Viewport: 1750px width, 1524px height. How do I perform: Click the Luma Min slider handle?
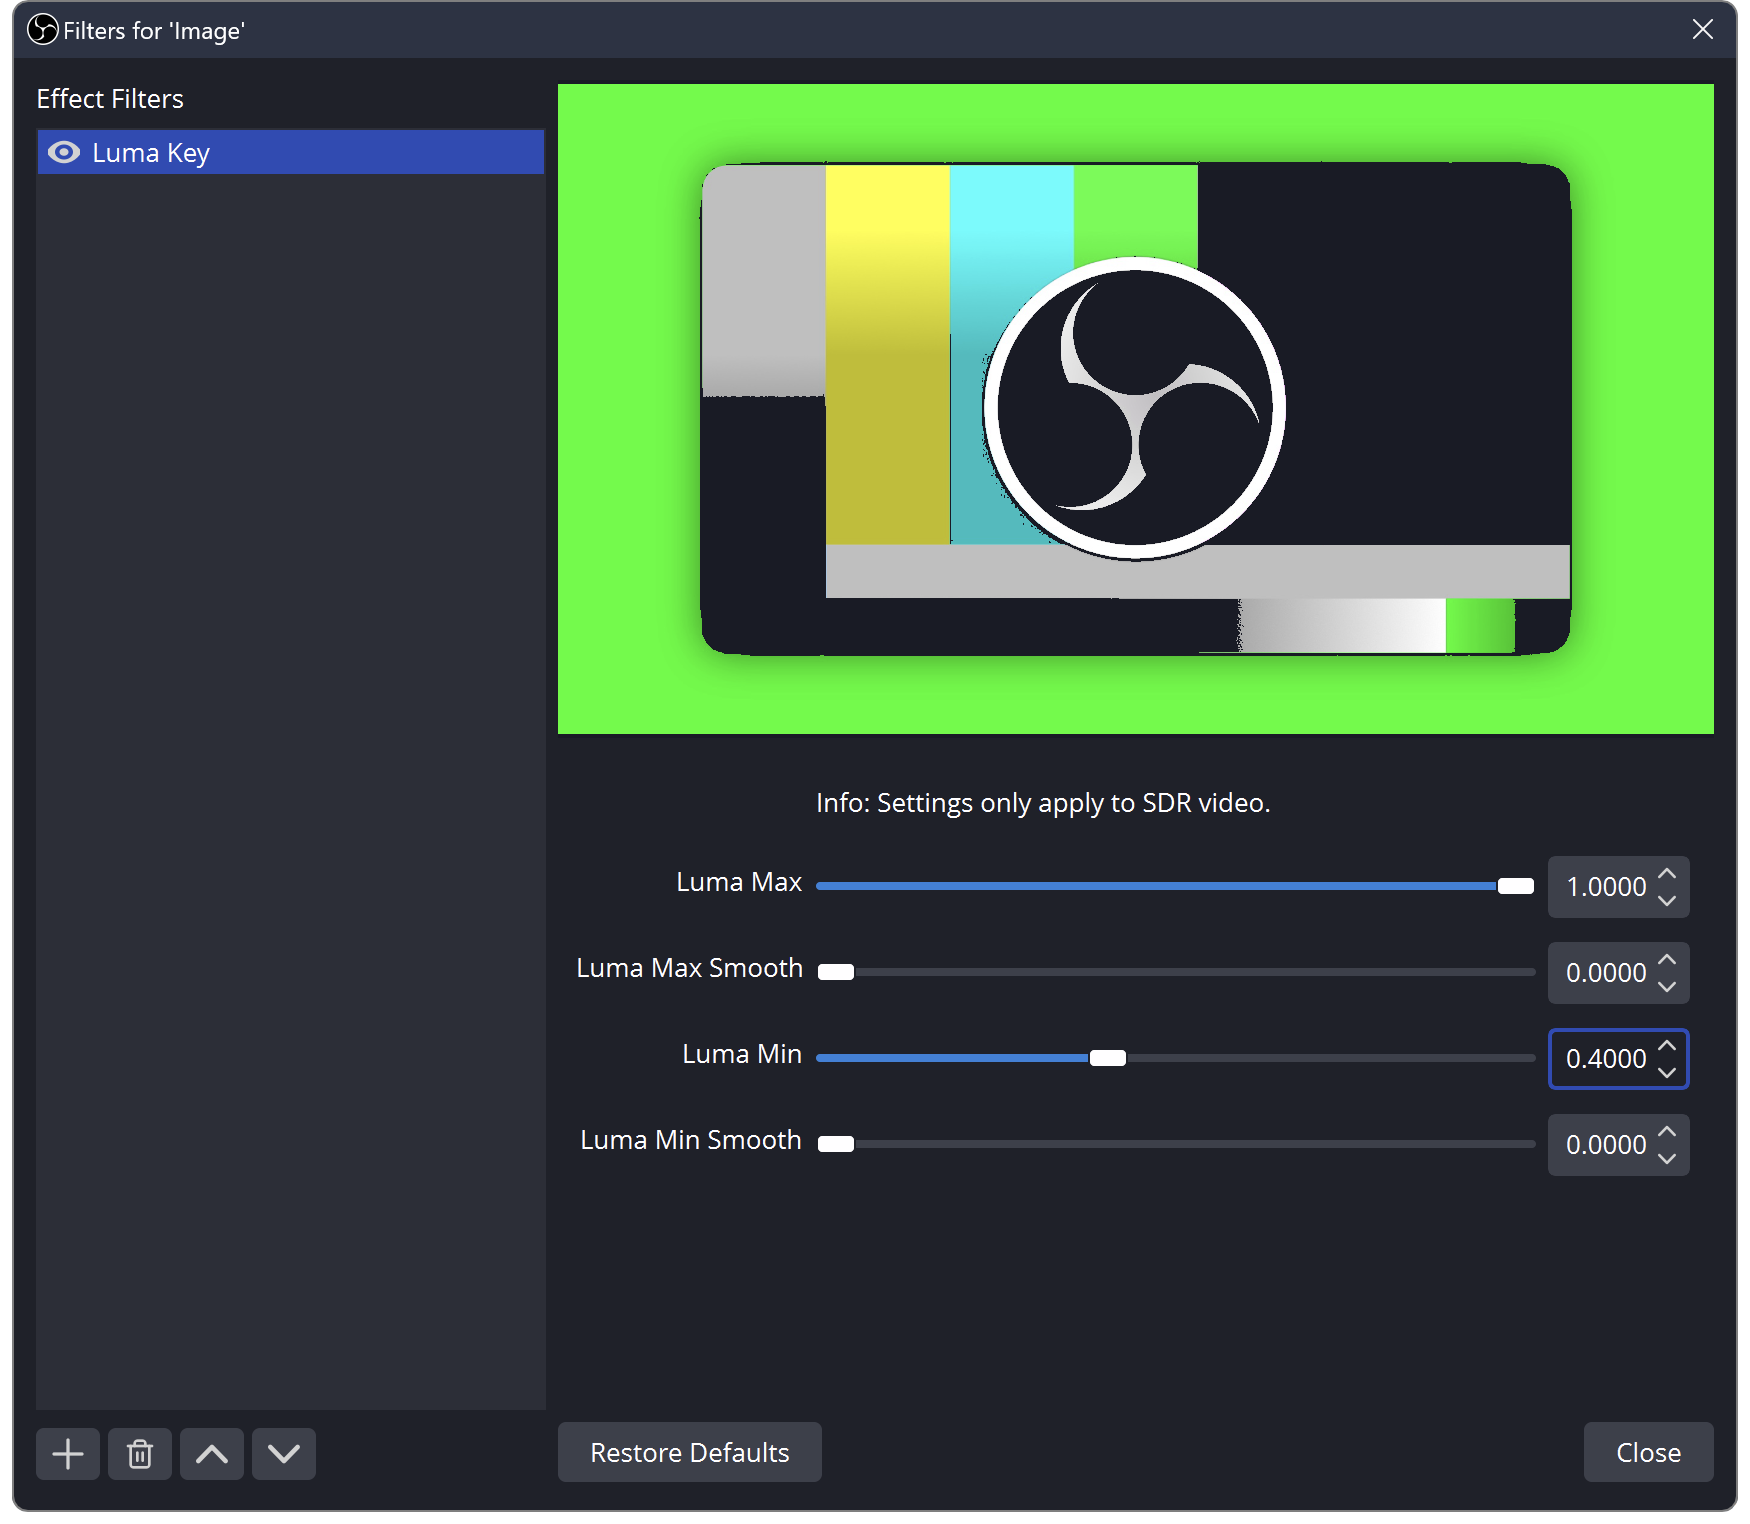1107,1058
